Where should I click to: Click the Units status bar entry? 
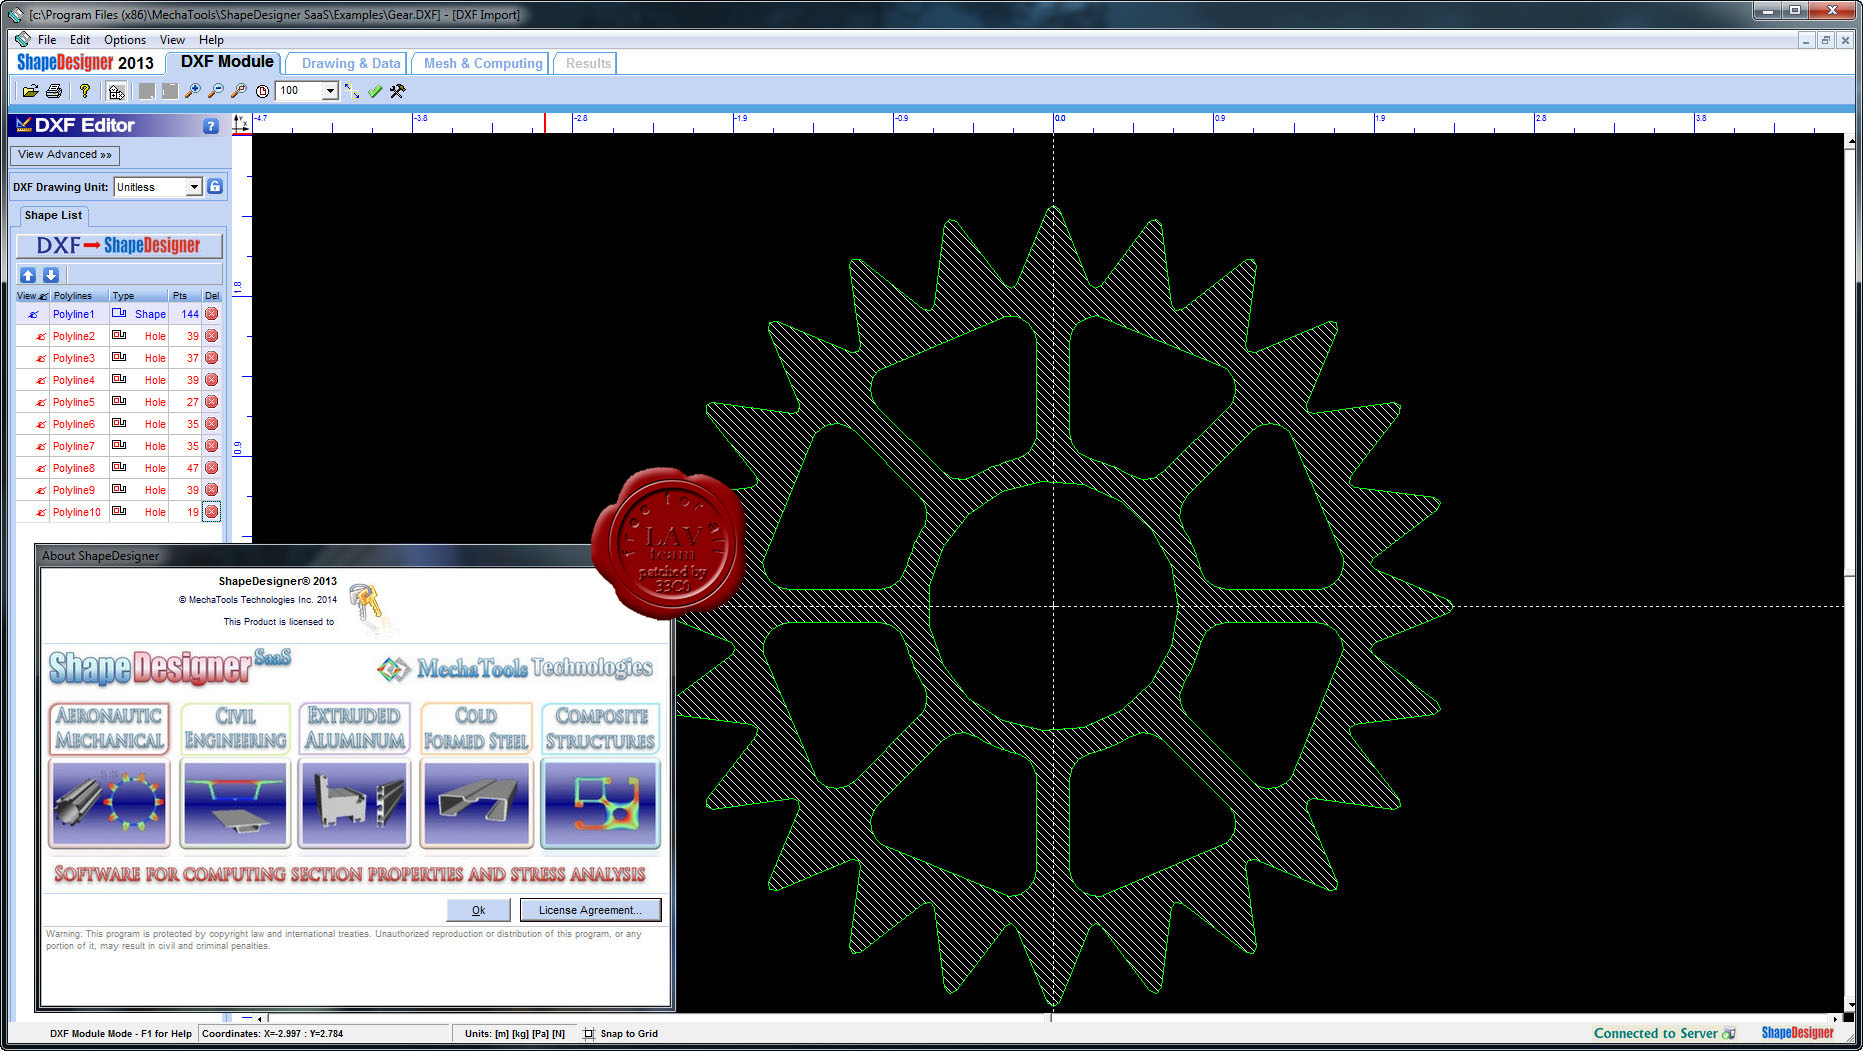pyautogui.click(x=514, y=1034)
